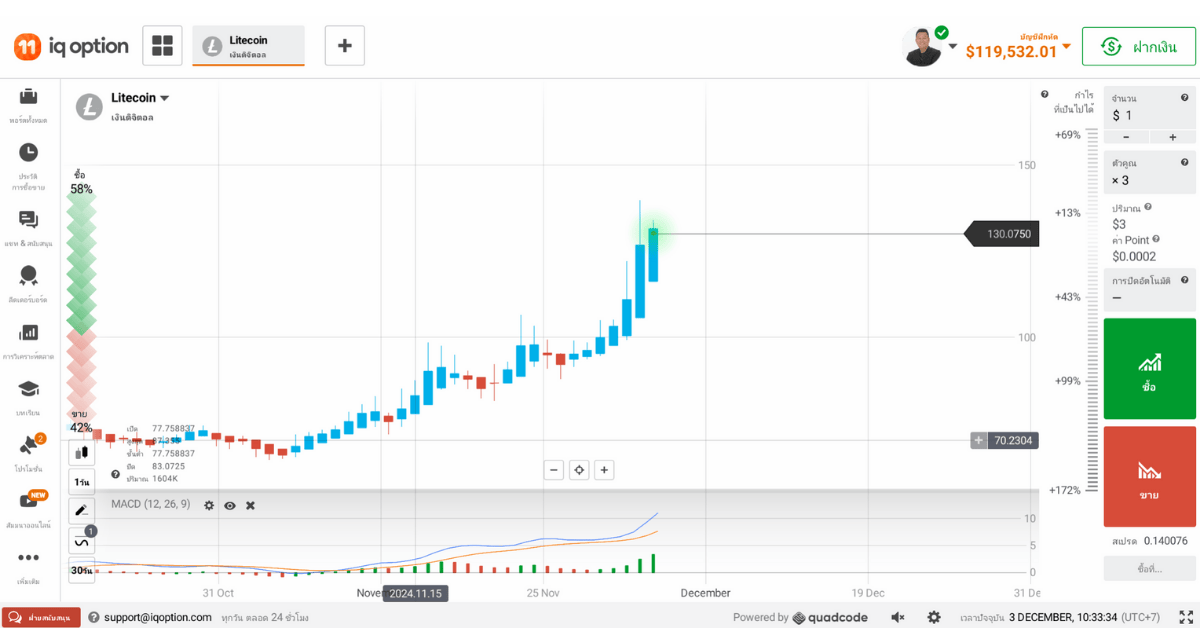Click the grey pending order button
The width and height of the screenshot is (1200, 628).
[1149, 568]
